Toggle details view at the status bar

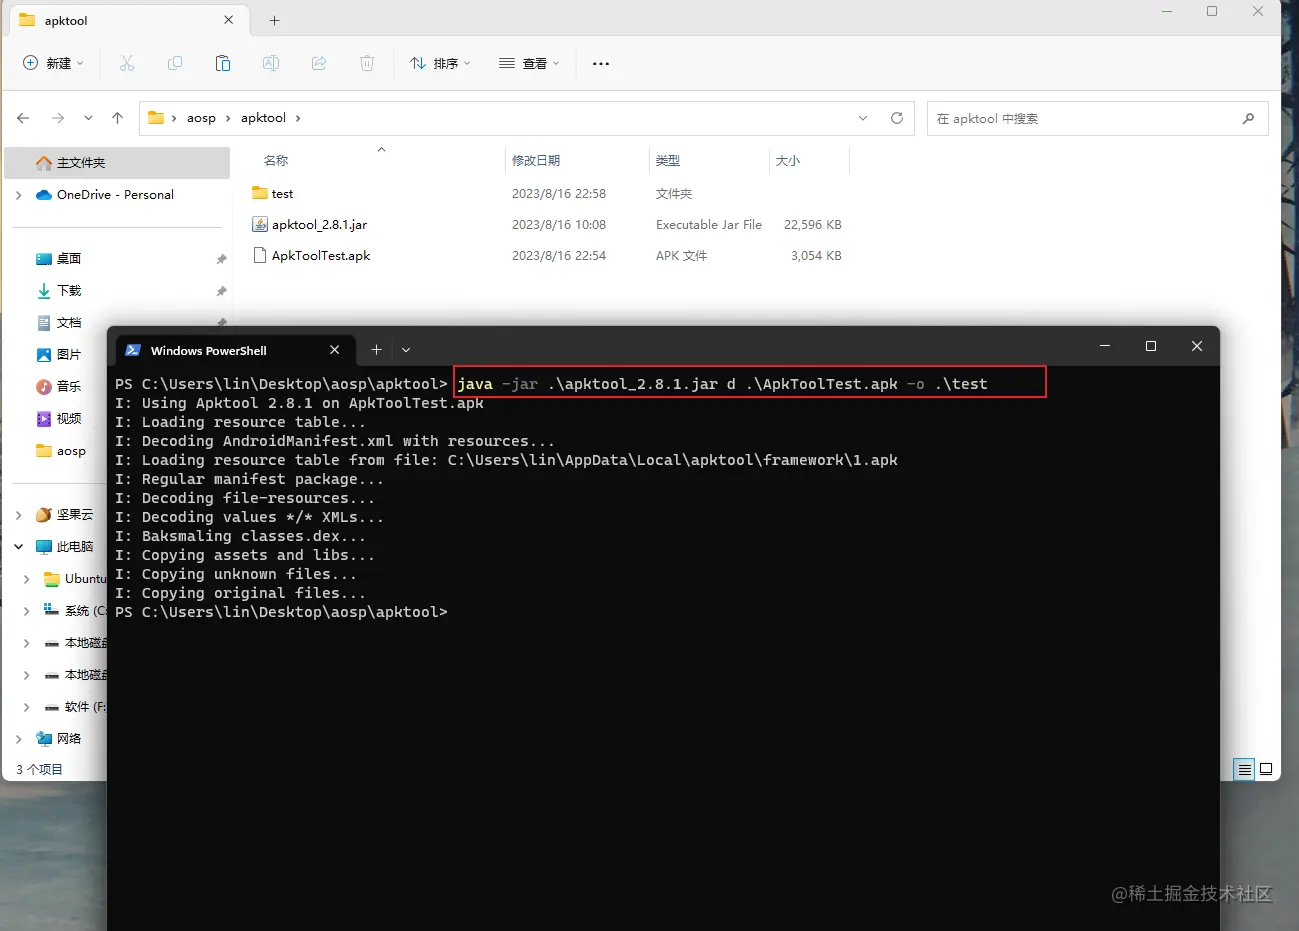pyautogui.click(x=1243, y=769)
